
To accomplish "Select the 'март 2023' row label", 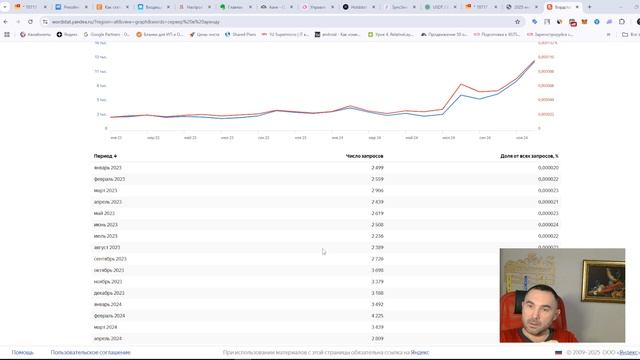I will click(105, 191).
